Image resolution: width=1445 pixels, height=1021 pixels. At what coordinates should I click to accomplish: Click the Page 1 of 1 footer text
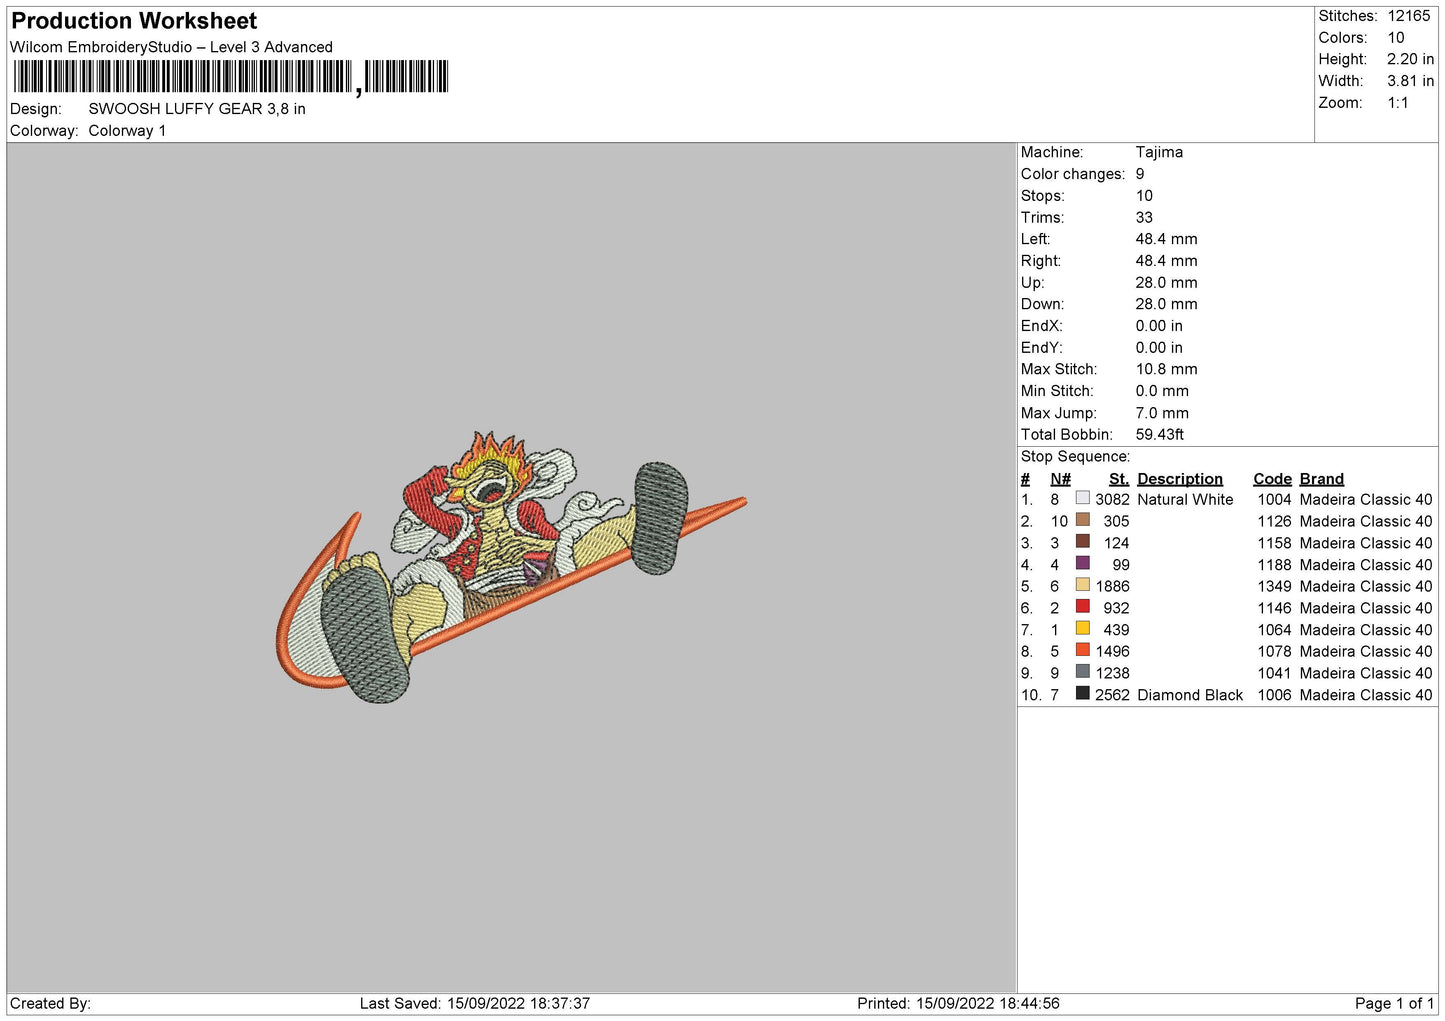[x=1393, y=1003]
